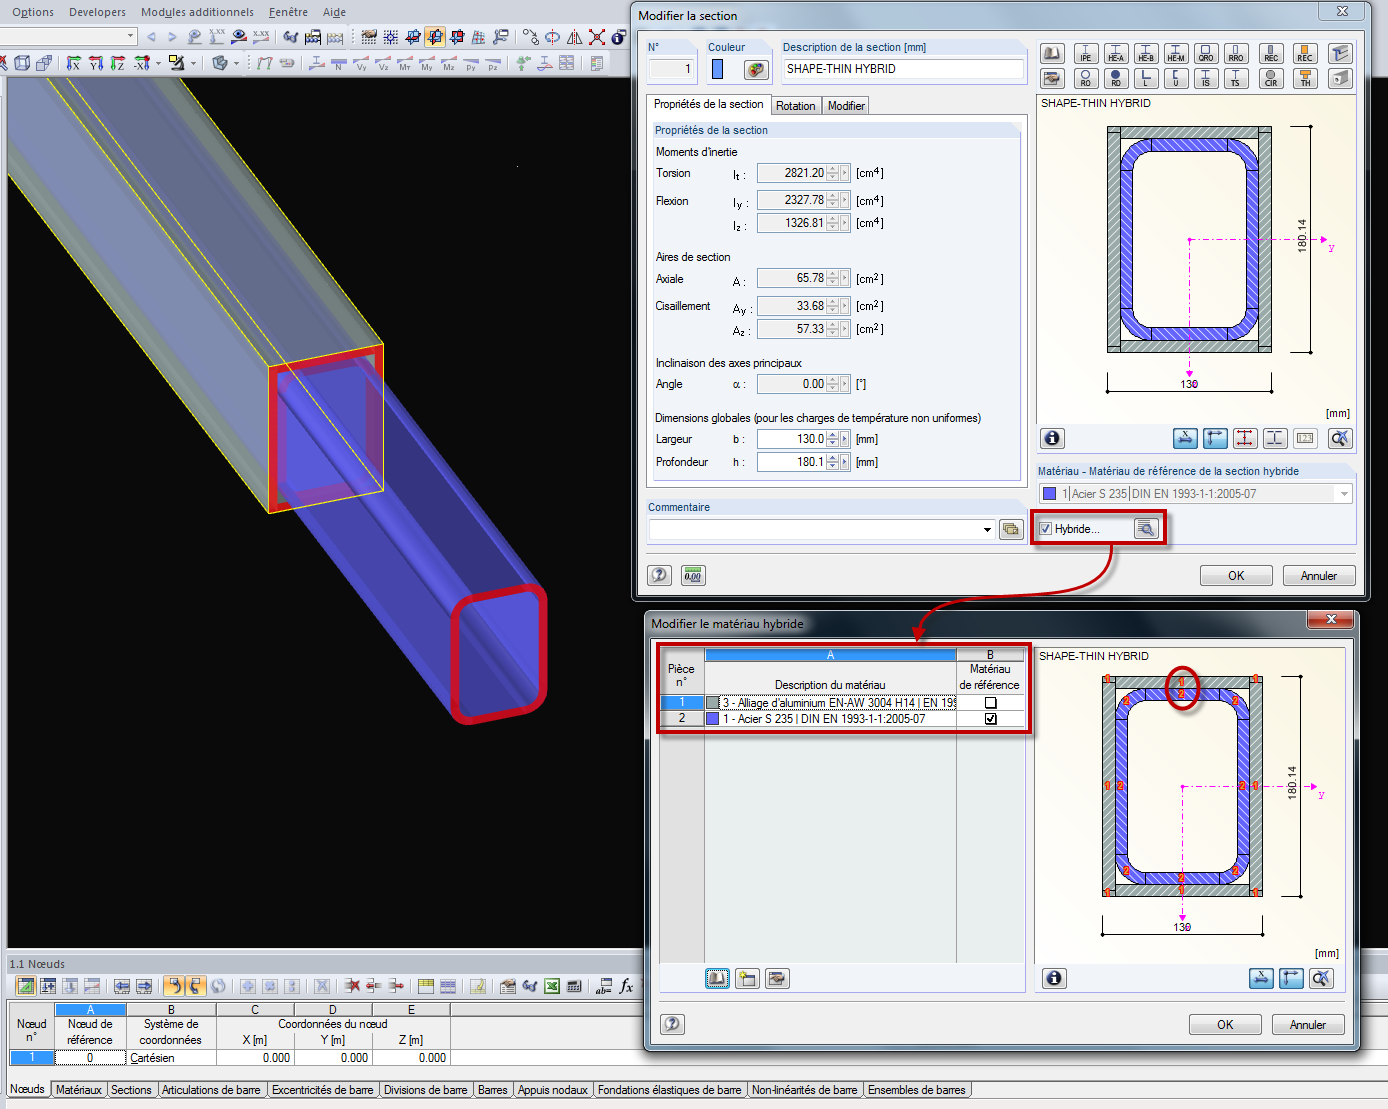
Task: Click the Excel export icon in Noeuds toolbar
Action: pos(553,985)
